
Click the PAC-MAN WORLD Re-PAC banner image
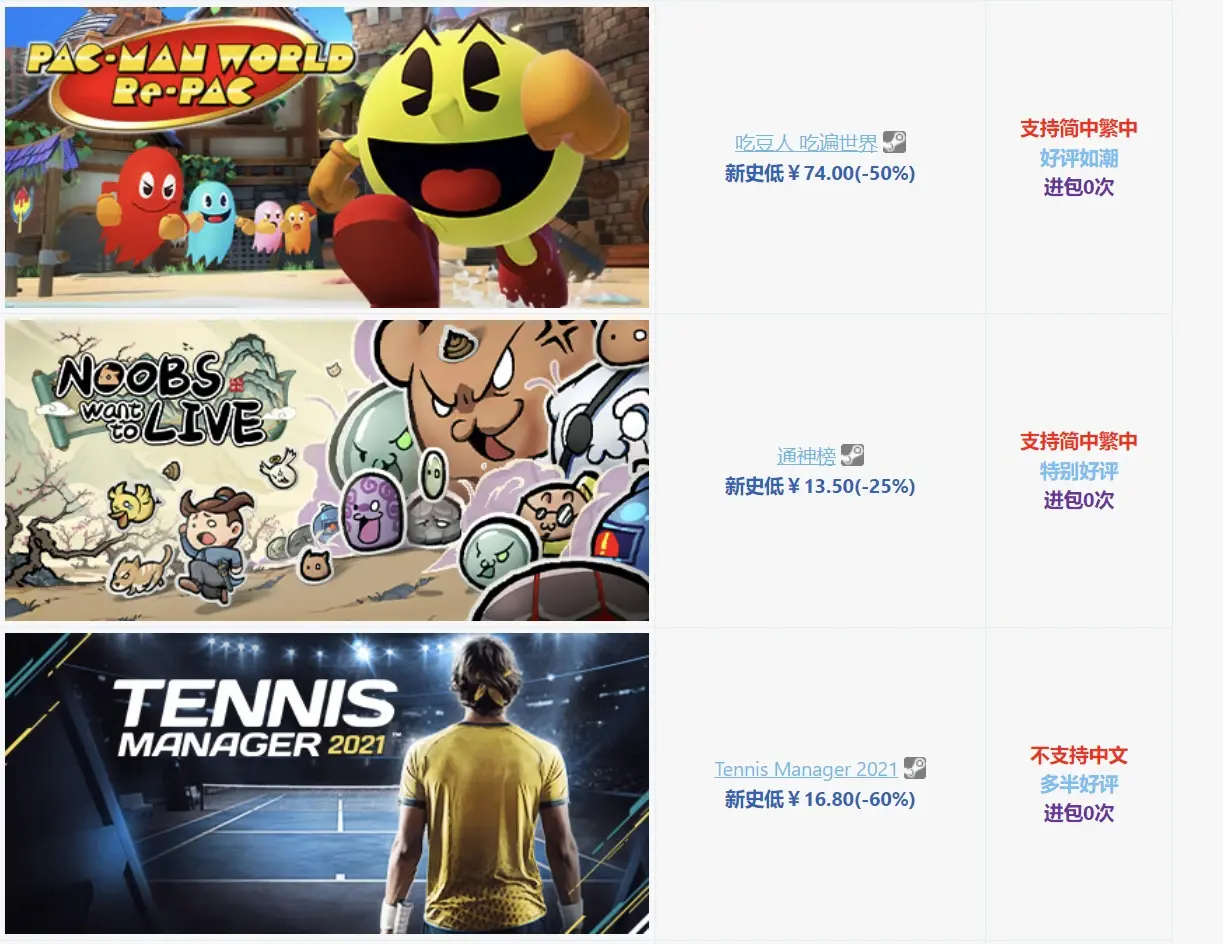click(327, 157)
